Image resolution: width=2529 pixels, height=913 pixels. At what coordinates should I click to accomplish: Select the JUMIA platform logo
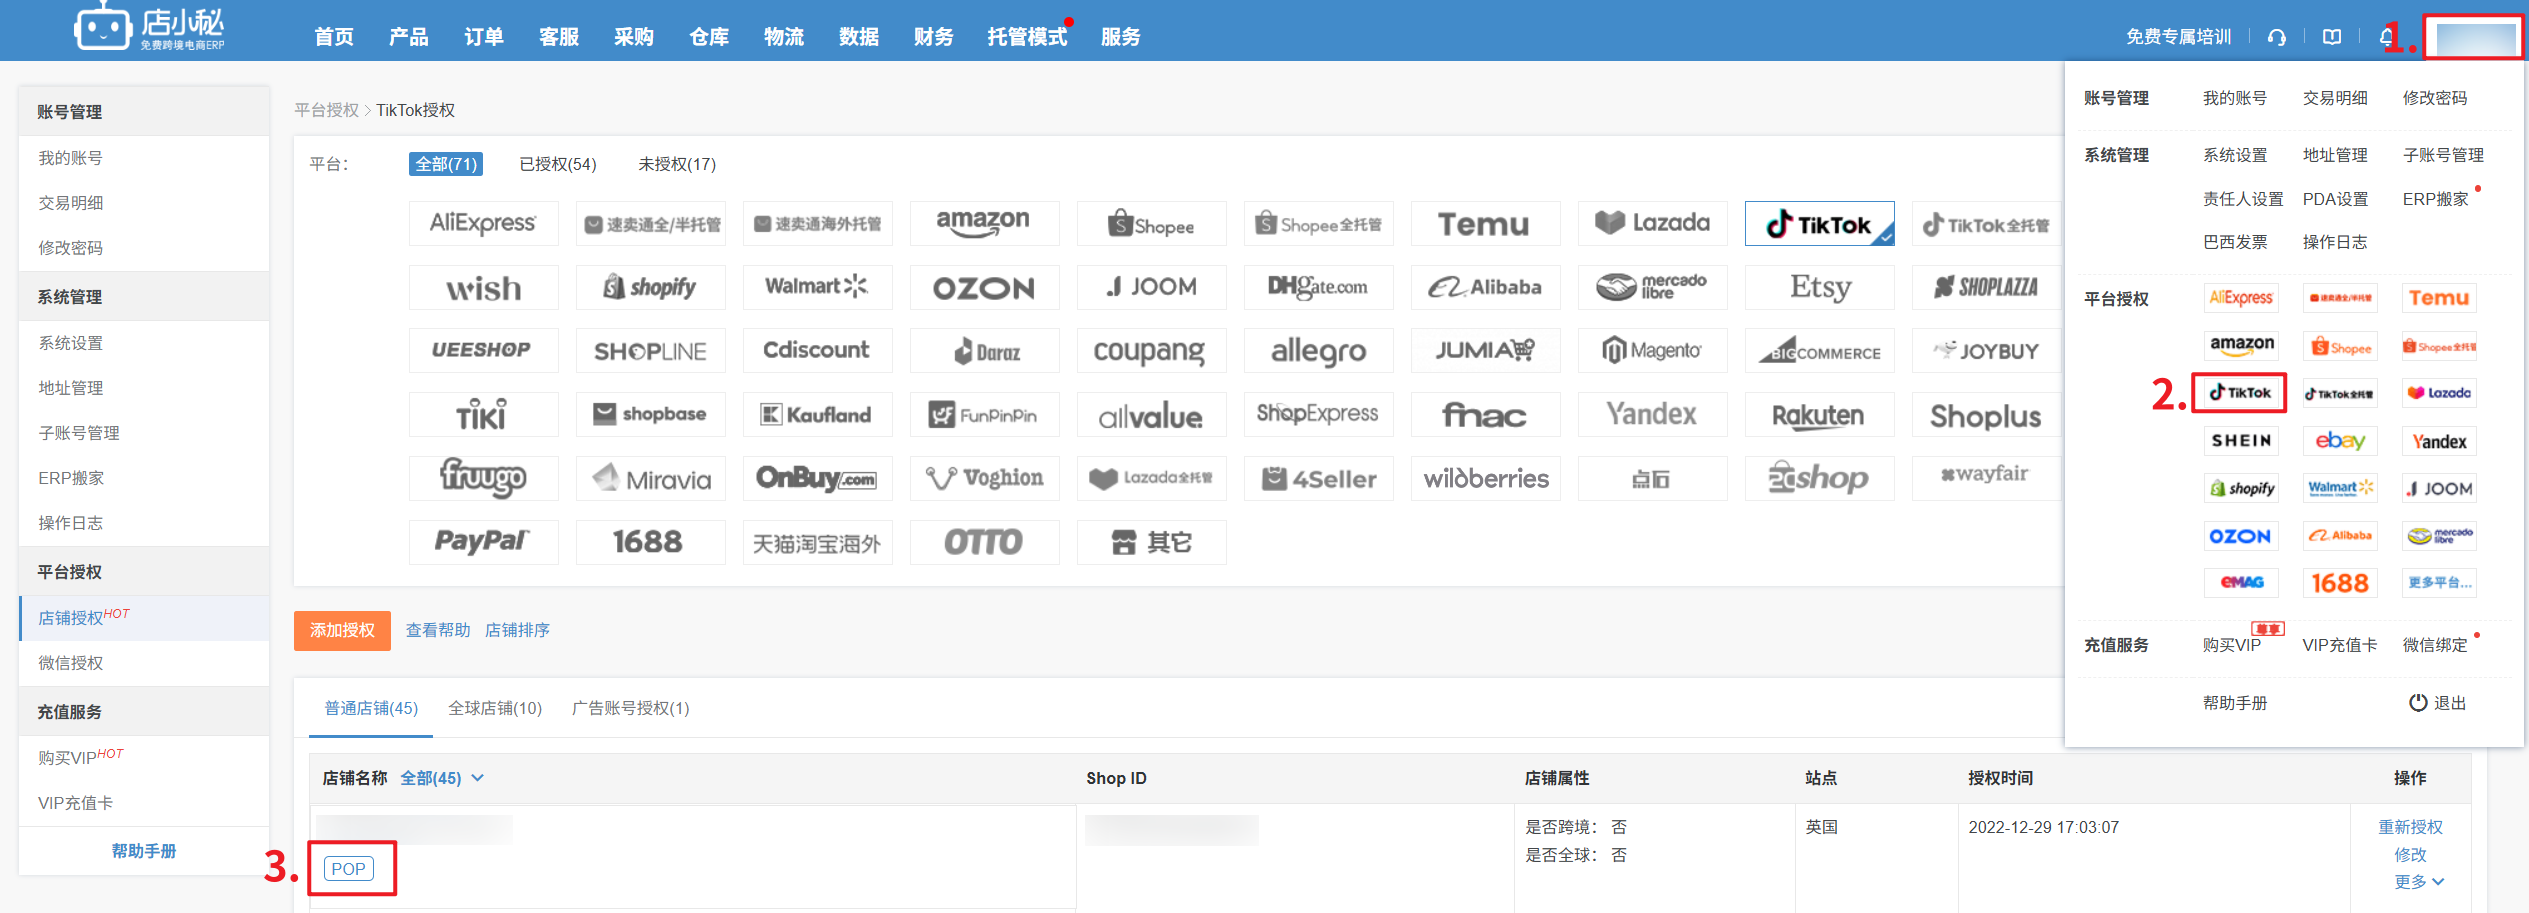pos(1486,351)
